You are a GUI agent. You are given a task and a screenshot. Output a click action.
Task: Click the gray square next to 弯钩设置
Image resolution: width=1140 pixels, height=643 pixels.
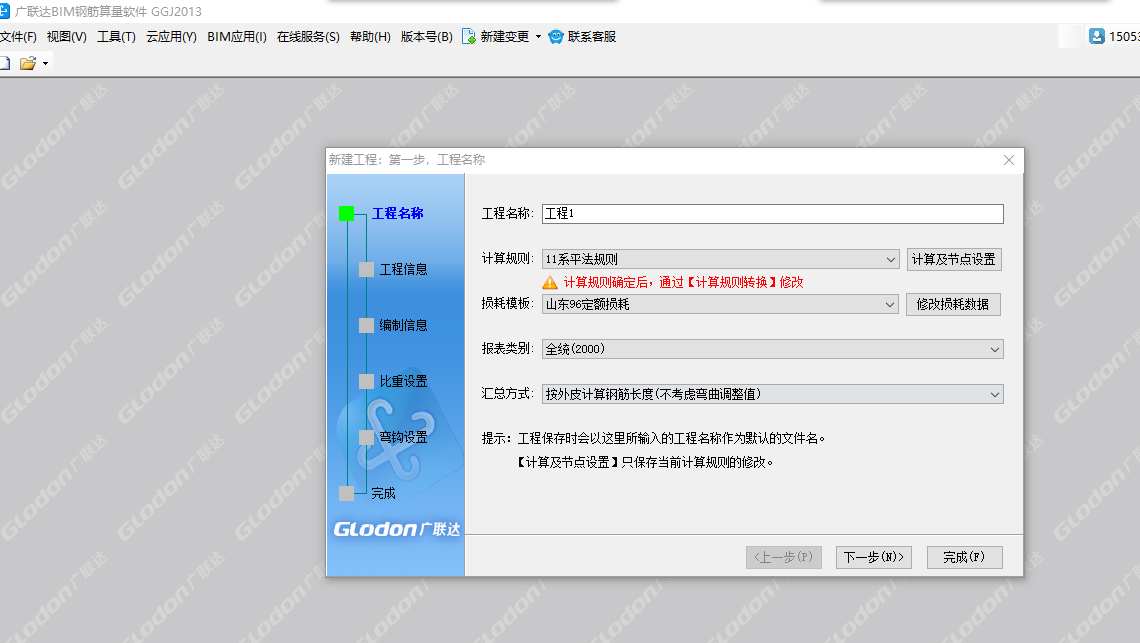pyautogui.click(x=366, y=437)
